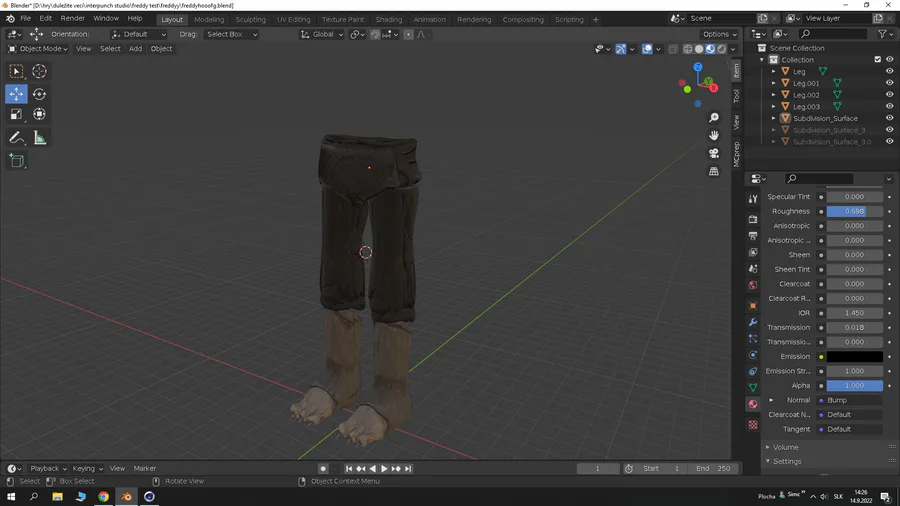Select the Select Box tool icon
This screenshot has width=900, height=506.
coord(16,71)
